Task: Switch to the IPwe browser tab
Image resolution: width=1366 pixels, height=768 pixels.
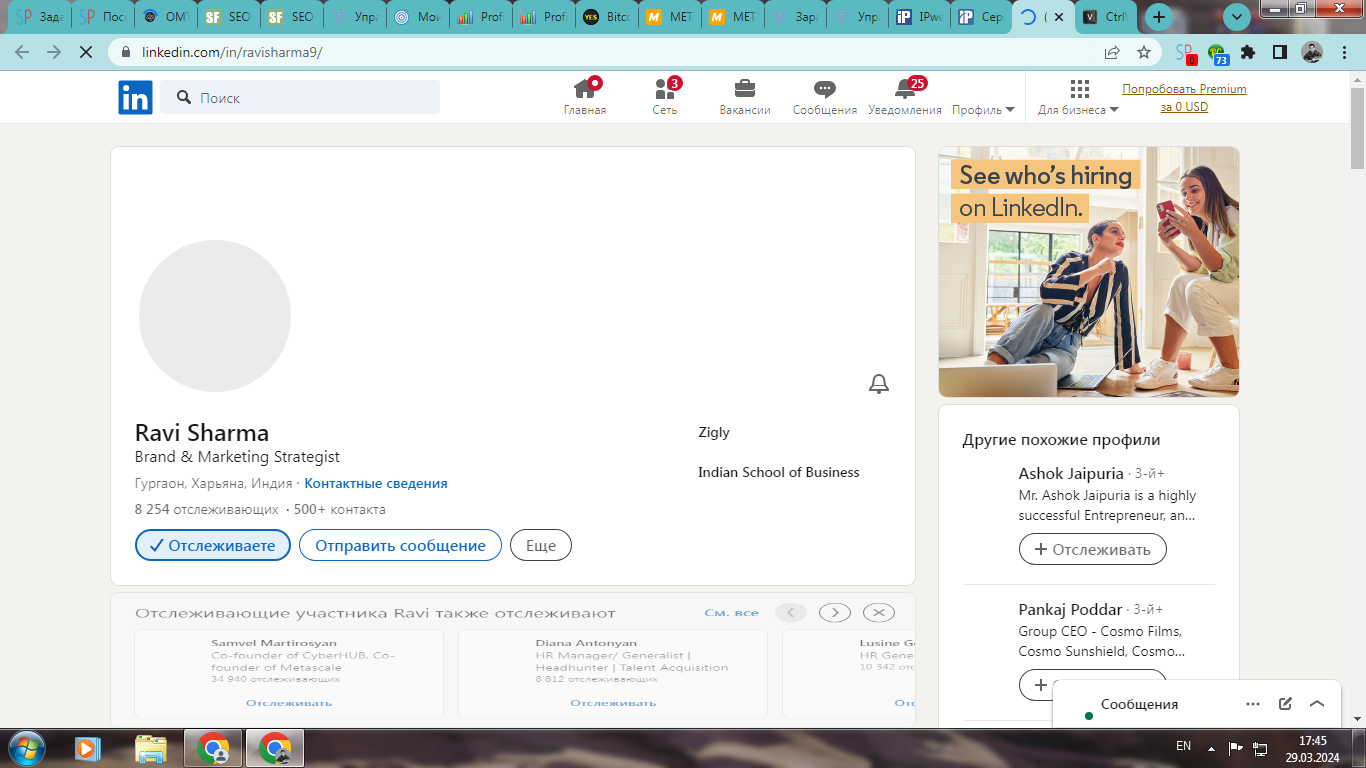Action: coord(919,17)
